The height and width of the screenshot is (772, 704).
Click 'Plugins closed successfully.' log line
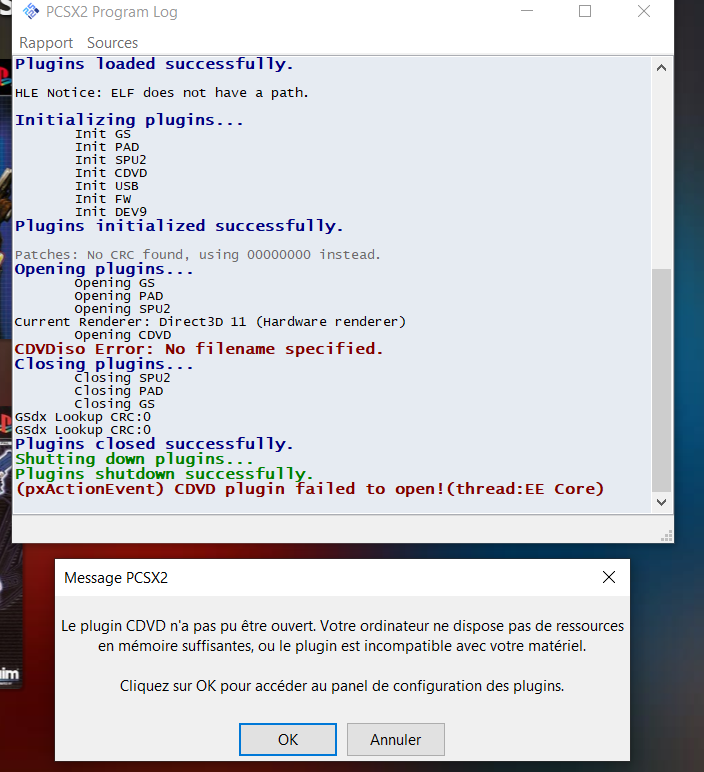coord(154,444)
